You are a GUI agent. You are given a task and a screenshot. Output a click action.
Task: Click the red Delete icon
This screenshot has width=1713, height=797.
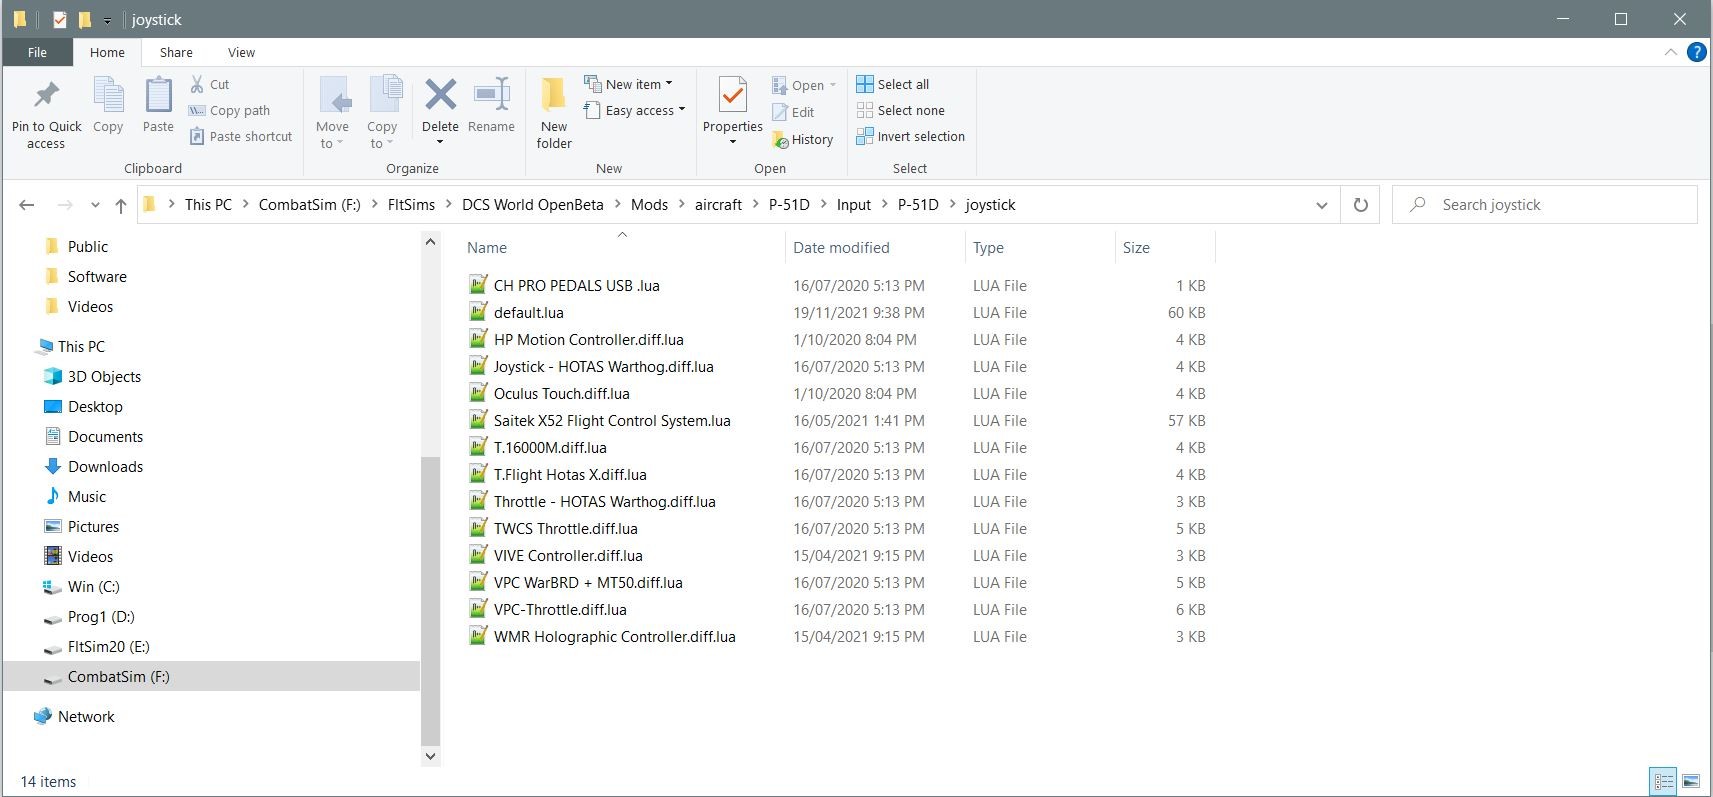(x=440, y=95)
